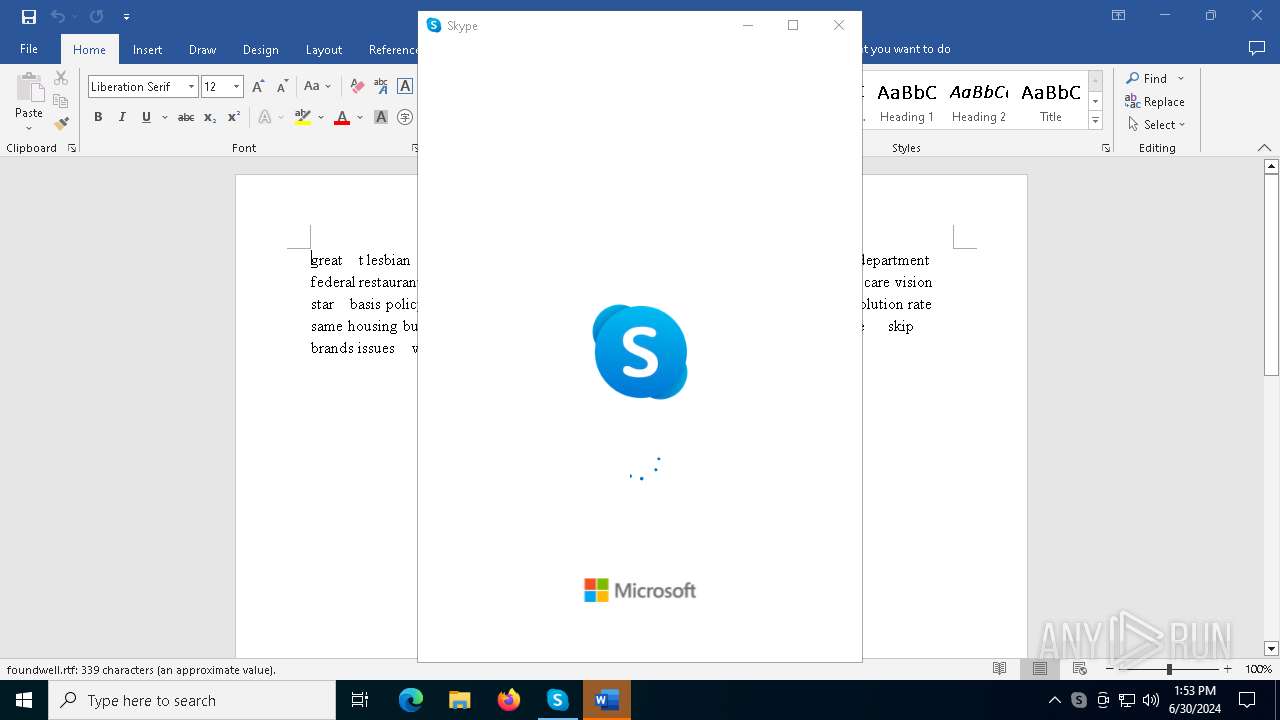Open Styles pane dialog launcher

coord(1106,148)
